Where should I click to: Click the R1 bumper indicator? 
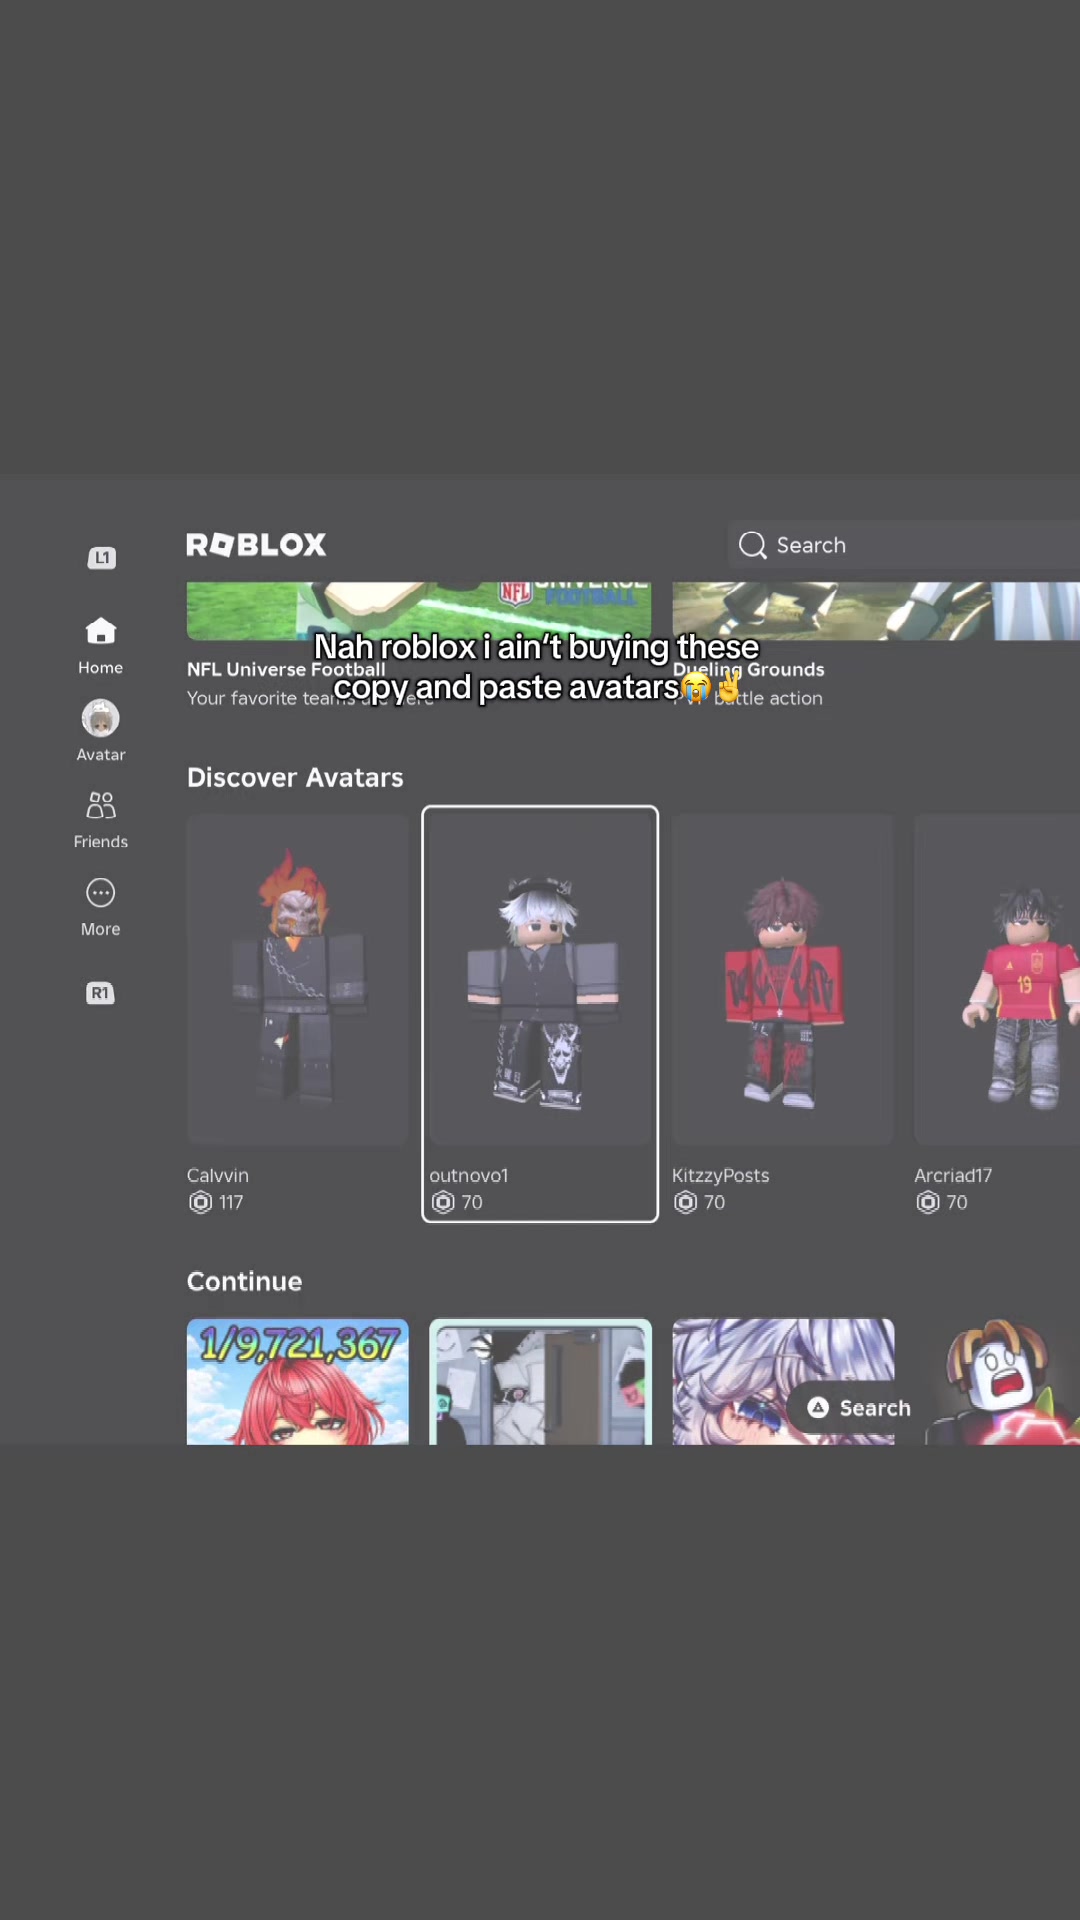pos(100,993)
